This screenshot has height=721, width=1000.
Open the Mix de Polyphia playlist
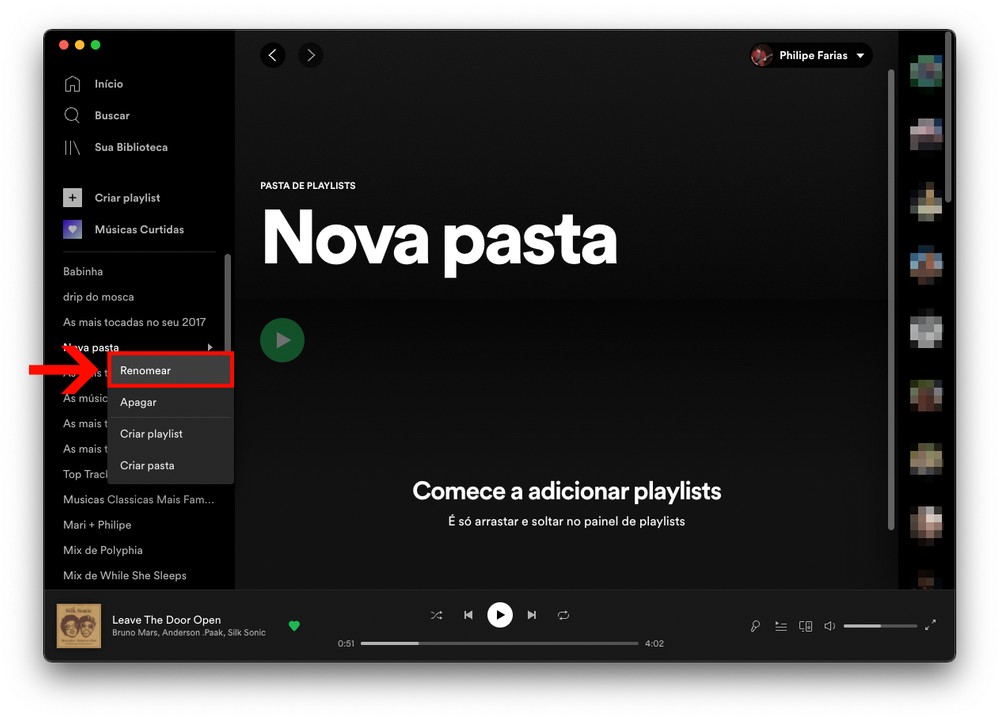pyautogui.click(x=103, y=550)
